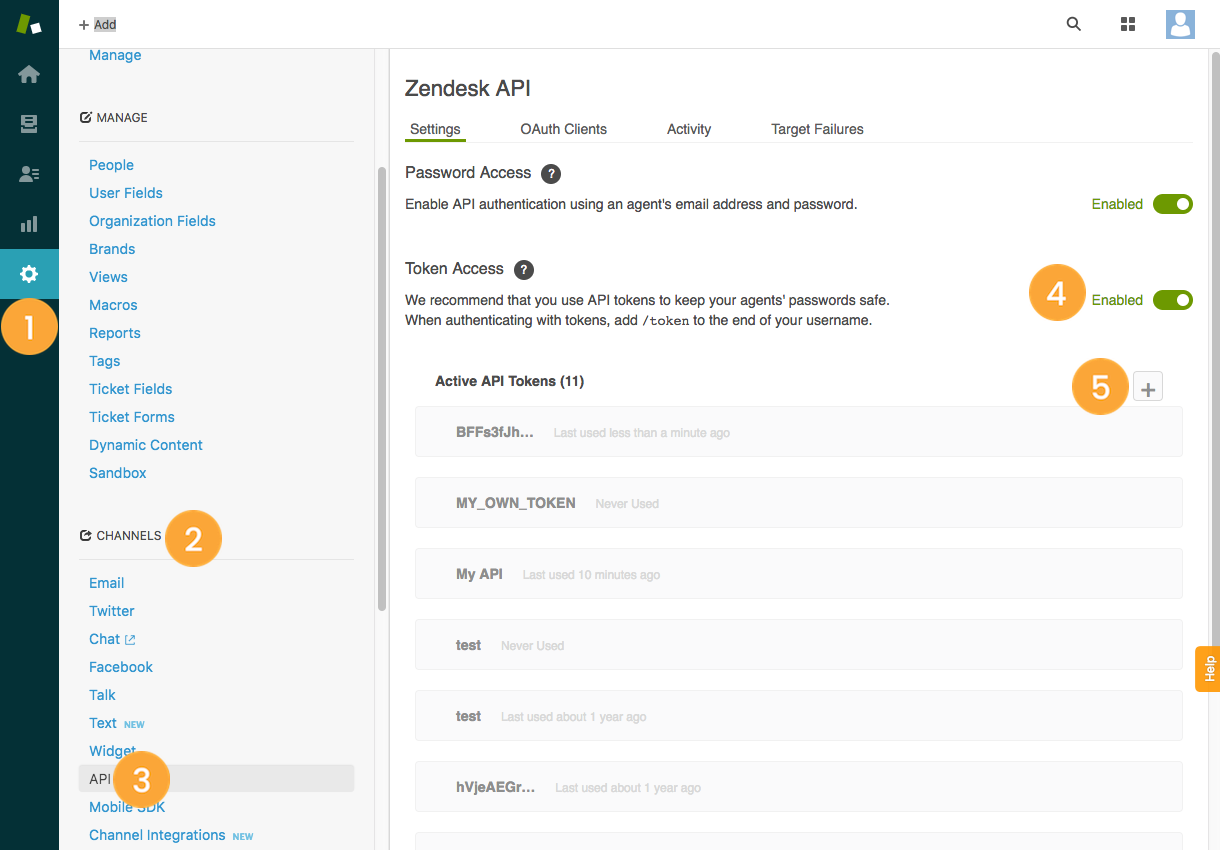Open the user profile avatar
The image size is (1220, 850).
(1180, 24)
